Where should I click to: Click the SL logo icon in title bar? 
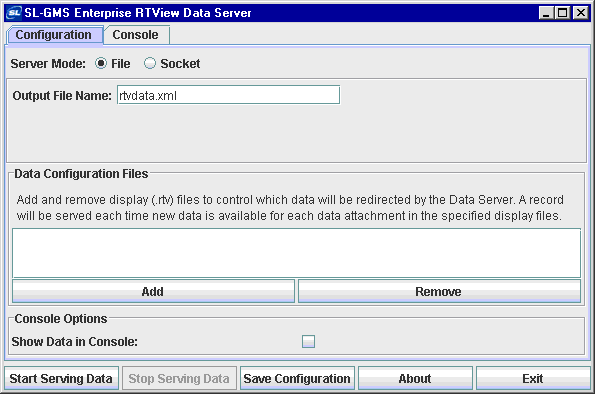pyautogui.click(x=14, y=13)
